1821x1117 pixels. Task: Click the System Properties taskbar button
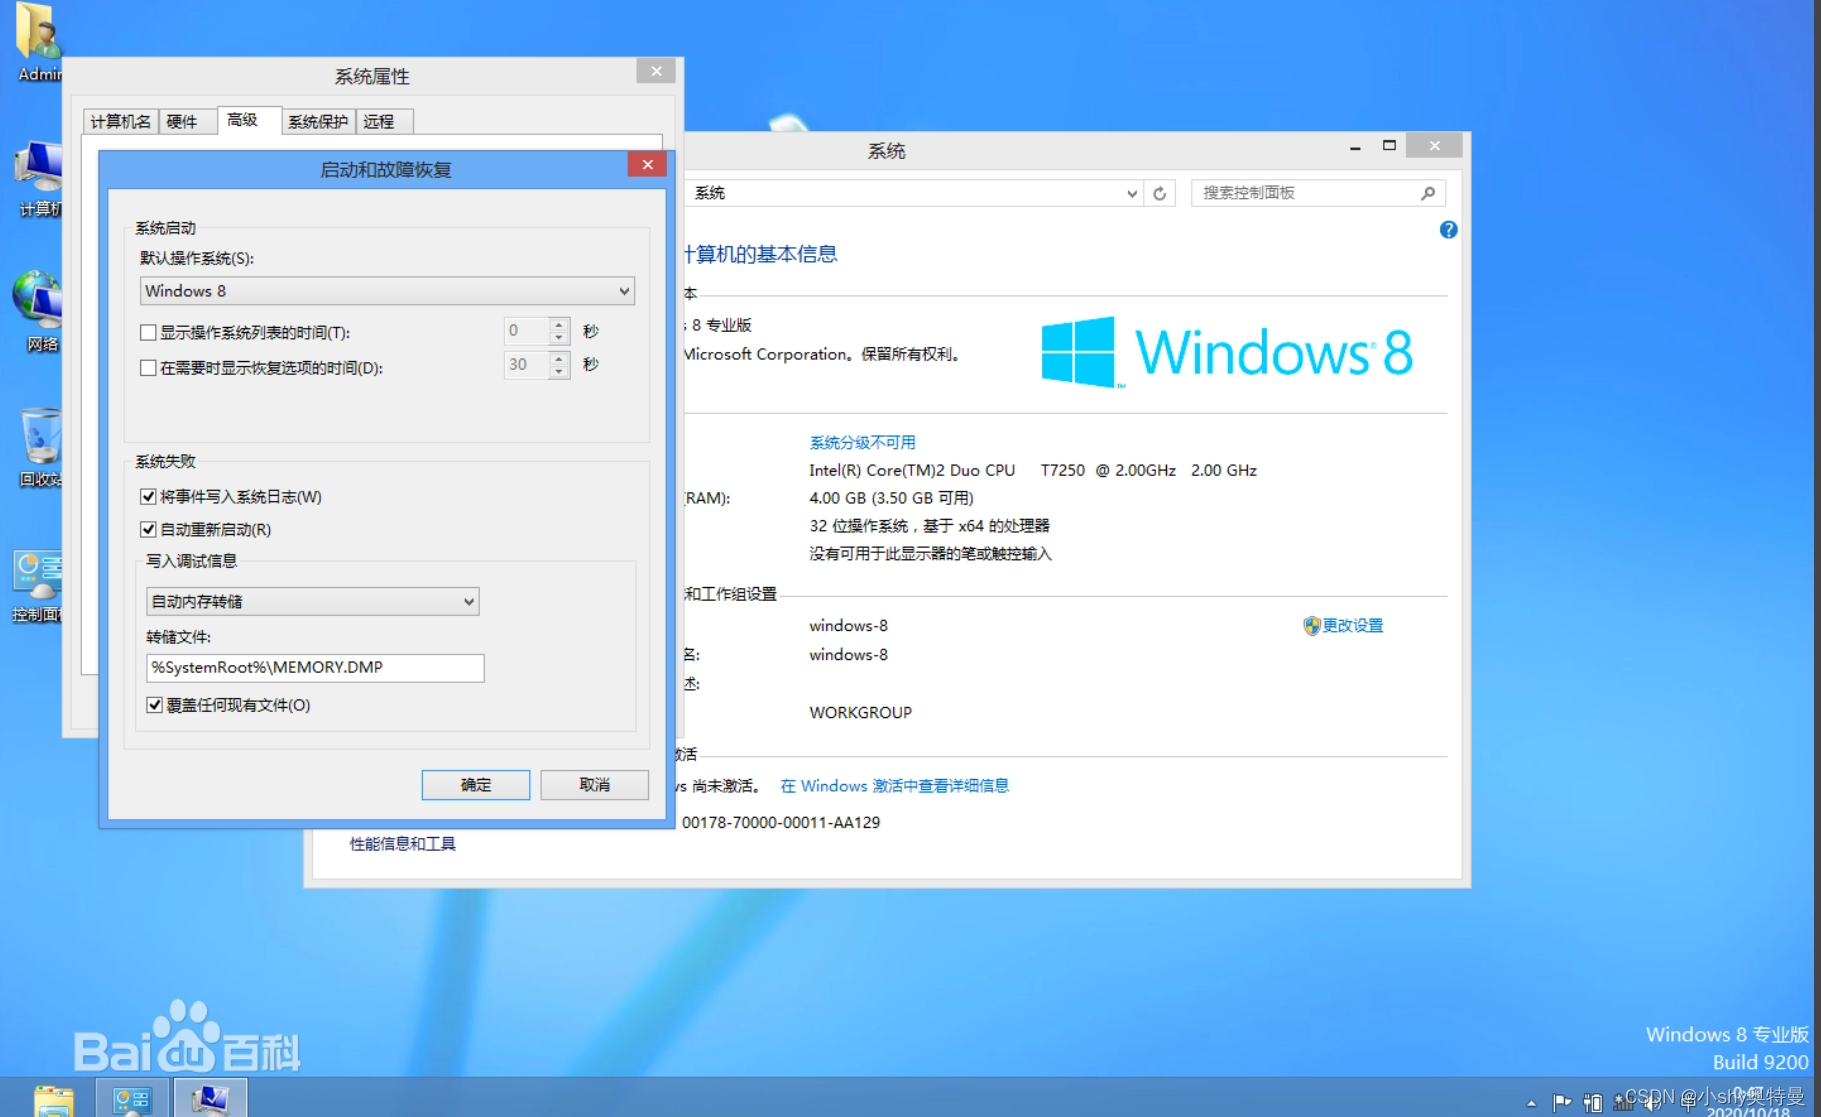210,1099
